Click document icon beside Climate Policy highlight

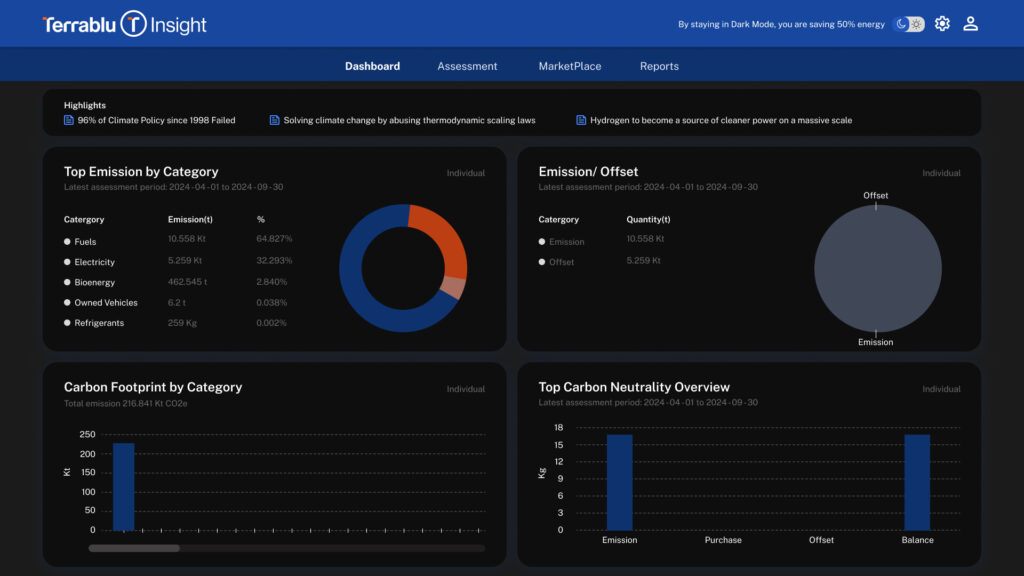pyautogui.click(x=69, y=120)
